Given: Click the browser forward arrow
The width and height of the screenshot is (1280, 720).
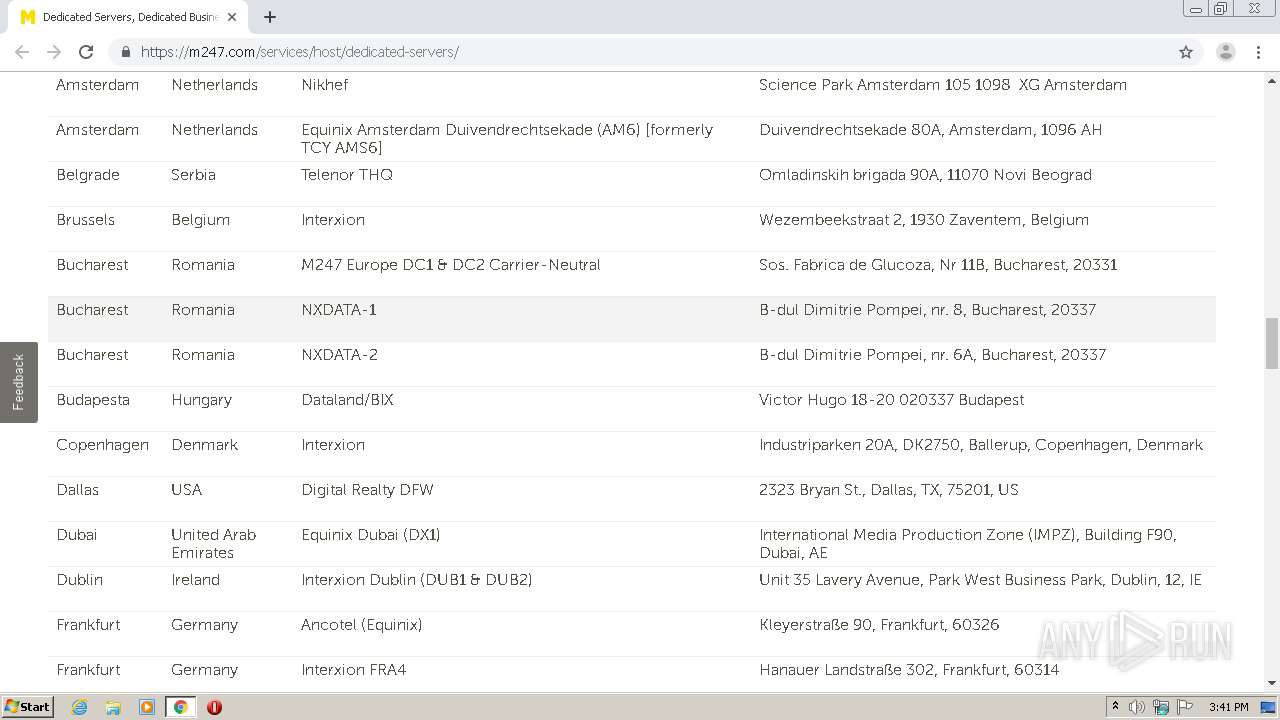Looking at the screenshot, I should 54,52.
